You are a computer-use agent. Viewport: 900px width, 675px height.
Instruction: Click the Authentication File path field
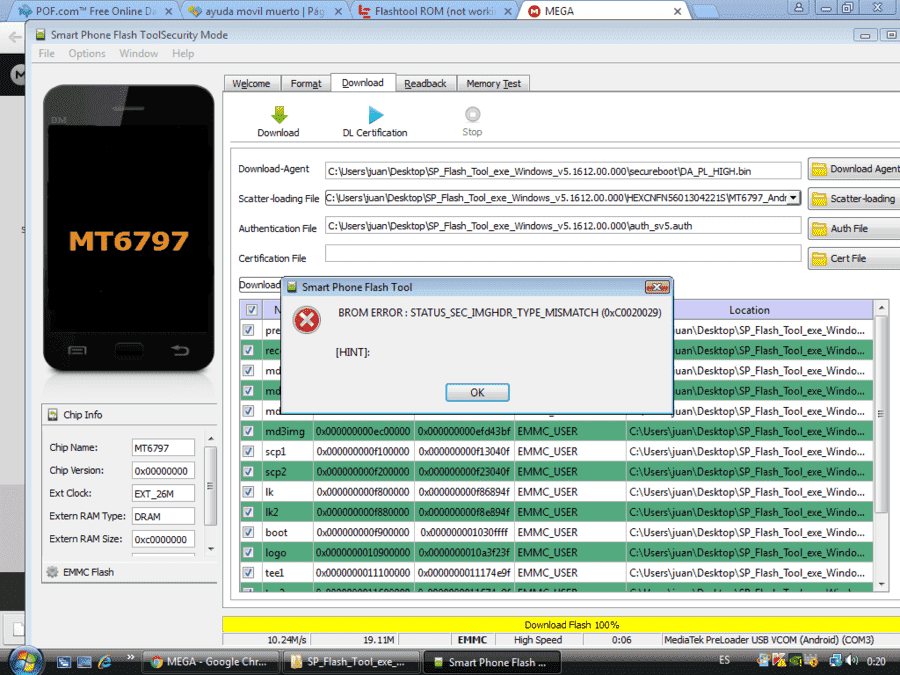tap(563, 226)
